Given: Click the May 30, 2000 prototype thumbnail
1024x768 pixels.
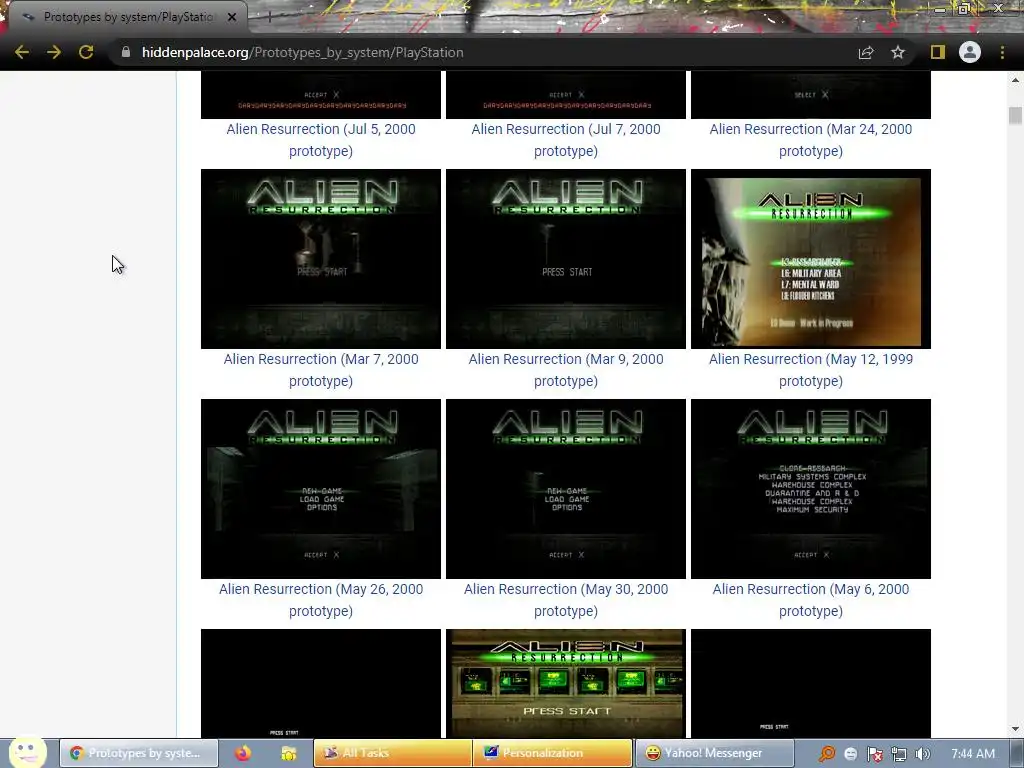Looking at the screenshot, I should click(566, 488).
